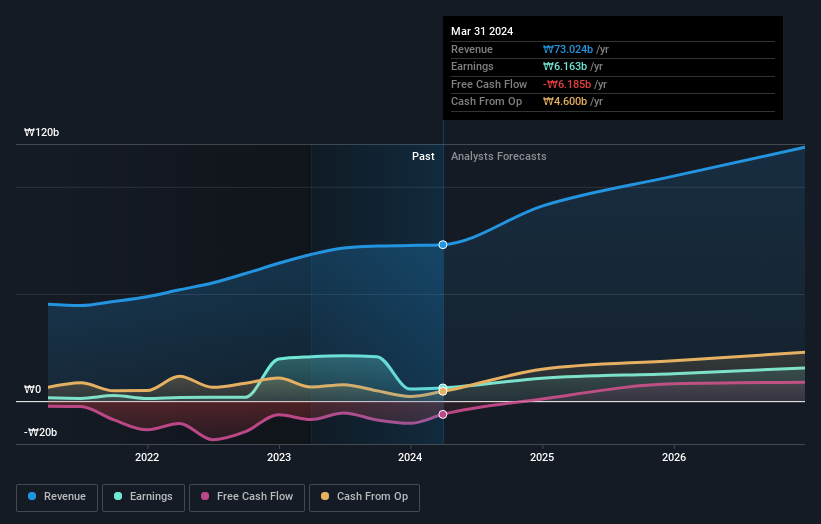Click the Revenue value ₩73.024b
The width and height of the screenshot is (821, 524).
pyautogui.click(x=568, y=49)
